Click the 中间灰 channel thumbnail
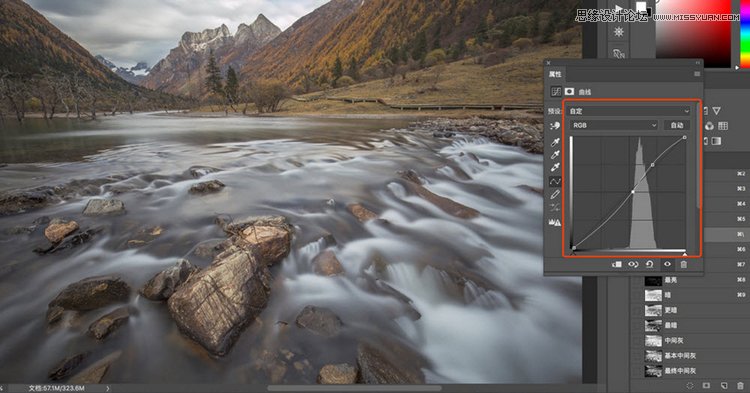The width and height of the screenshot is (750, 393). point(653,341)
